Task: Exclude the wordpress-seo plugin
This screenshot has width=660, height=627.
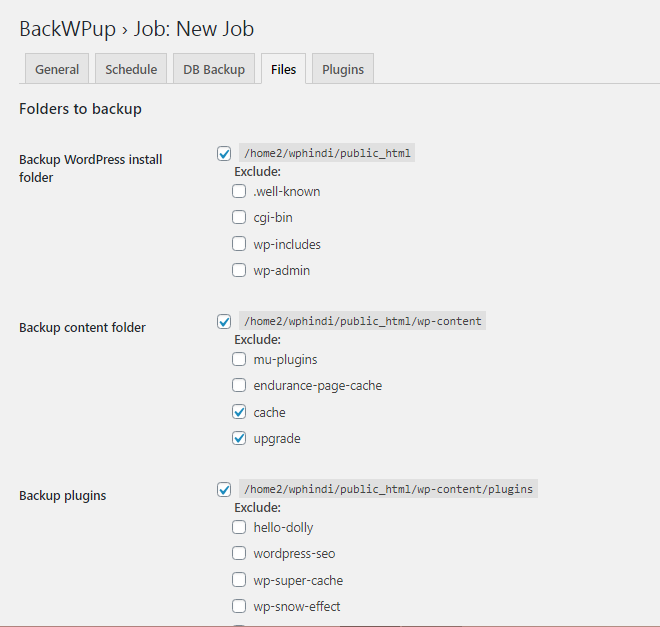Action: 239,553
